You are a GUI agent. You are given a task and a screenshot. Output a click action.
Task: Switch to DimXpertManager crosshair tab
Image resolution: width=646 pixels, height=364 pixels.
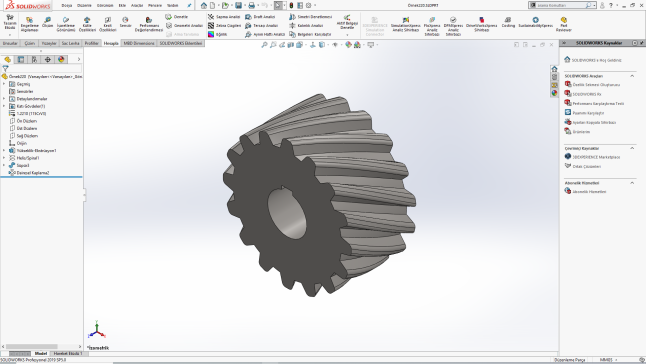click(48, 60)
